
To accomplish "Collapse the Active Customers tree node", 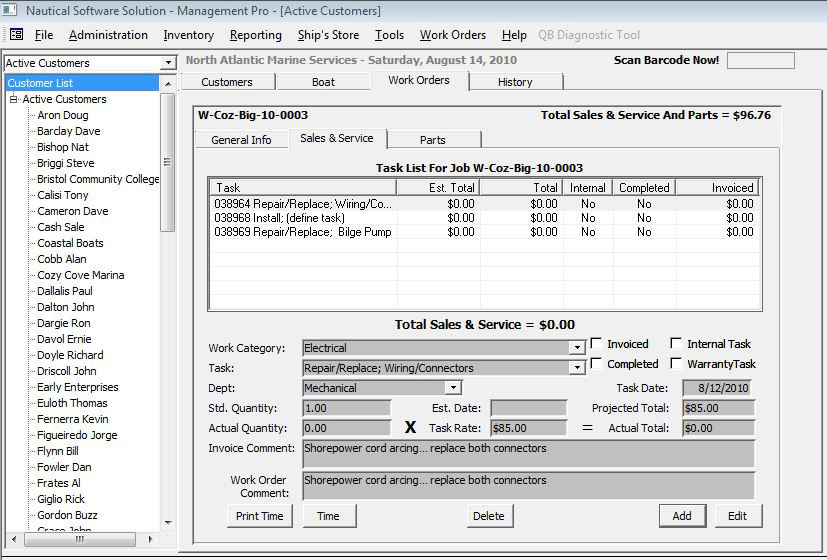I will (x=13, y=100).
